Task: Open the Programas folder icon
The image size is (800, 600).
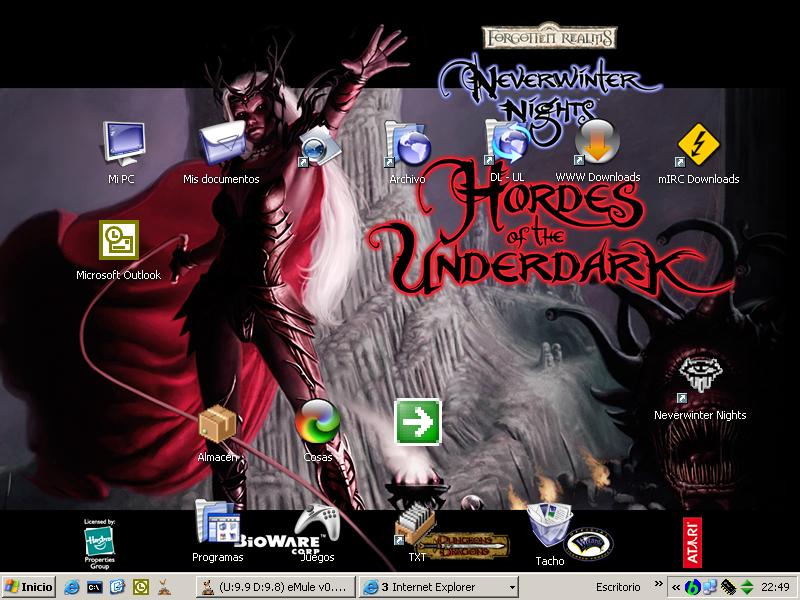Action: 217,523
